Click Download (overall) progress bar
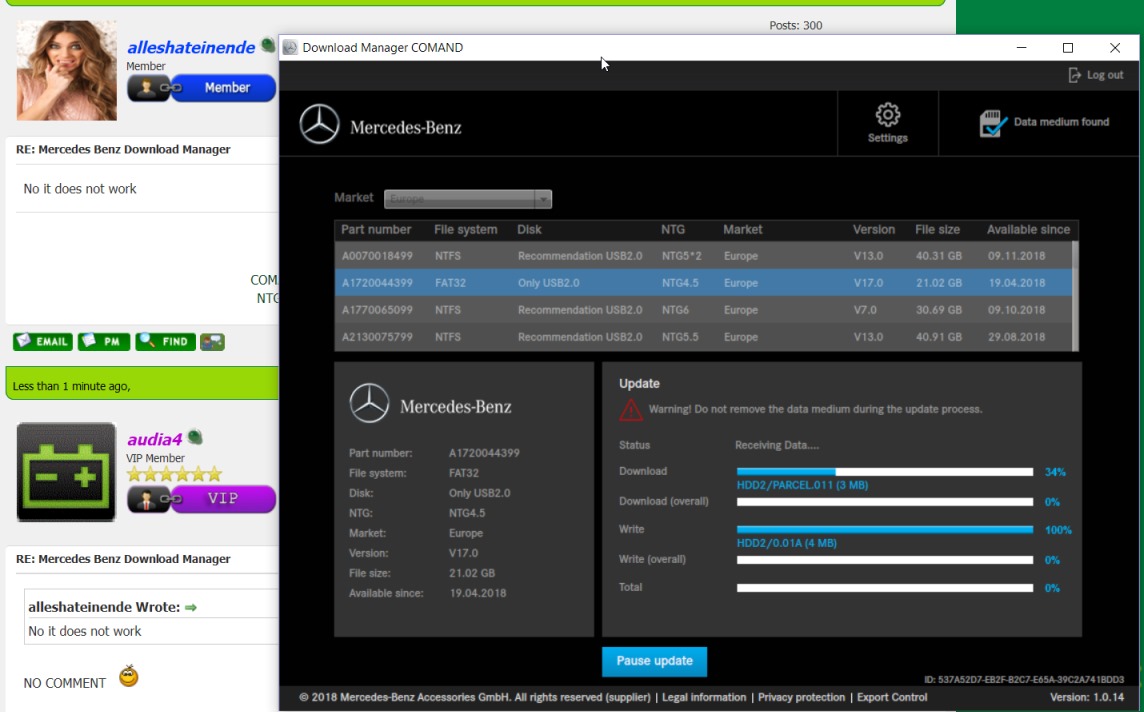 point(884,501)
